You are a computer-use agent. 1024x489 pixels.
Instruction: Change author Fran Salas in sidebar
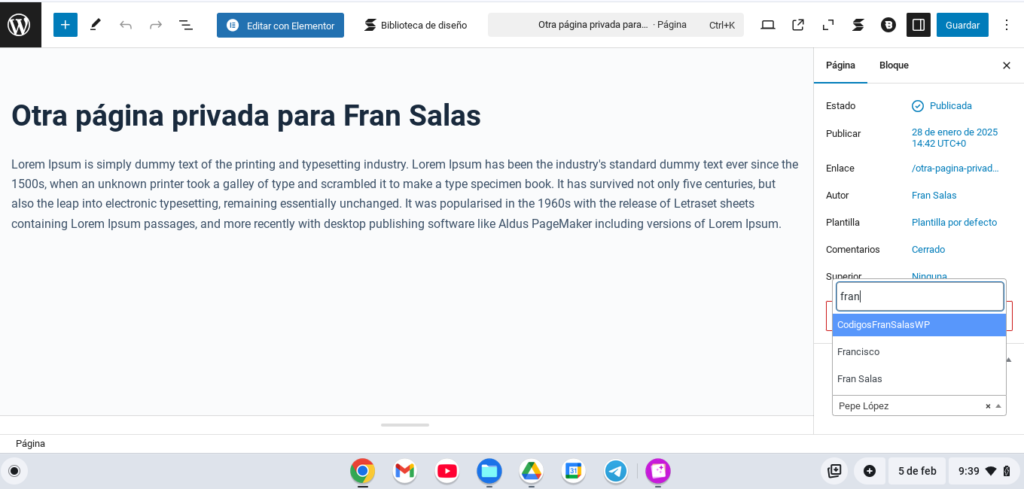tap(933, 195)
